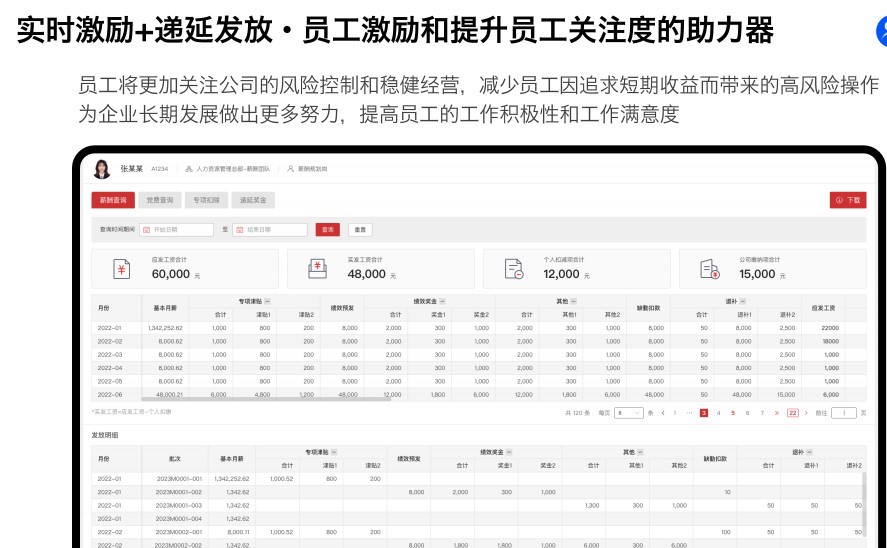Click the 公司缴纳项合计 icon

tap(709, 269)
